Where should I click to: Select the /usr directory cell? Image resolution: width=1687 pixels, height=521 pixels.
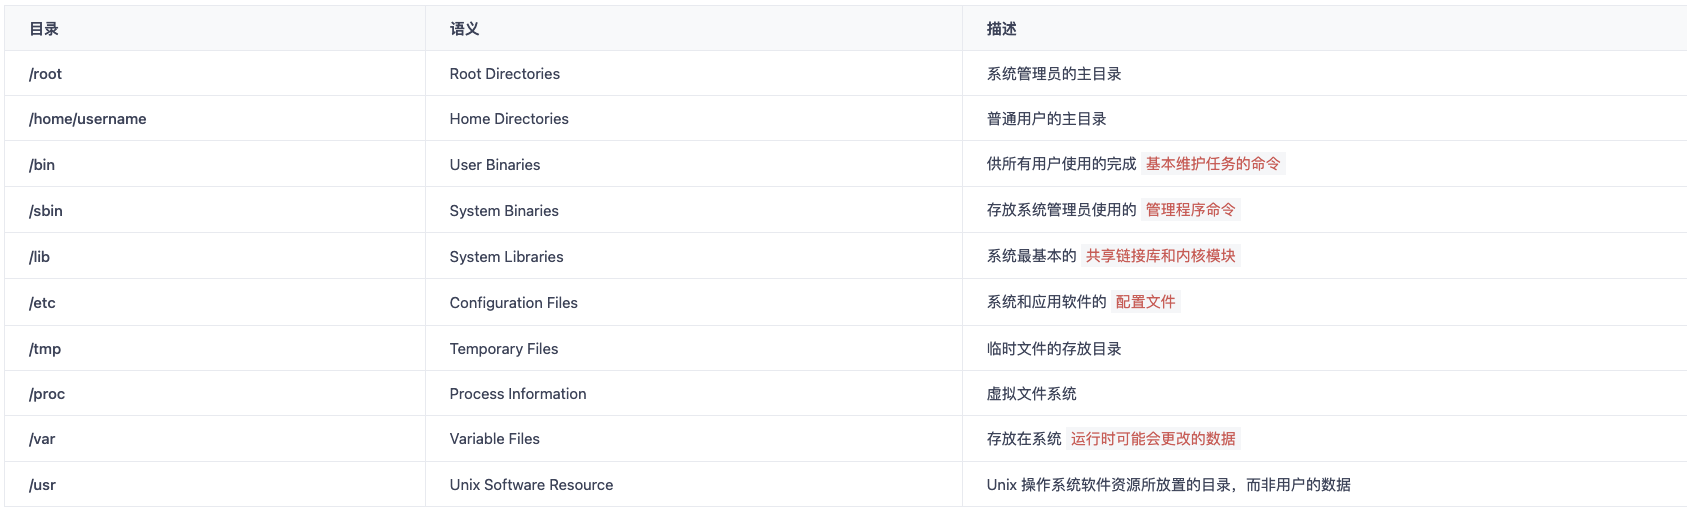coord(42,485)
